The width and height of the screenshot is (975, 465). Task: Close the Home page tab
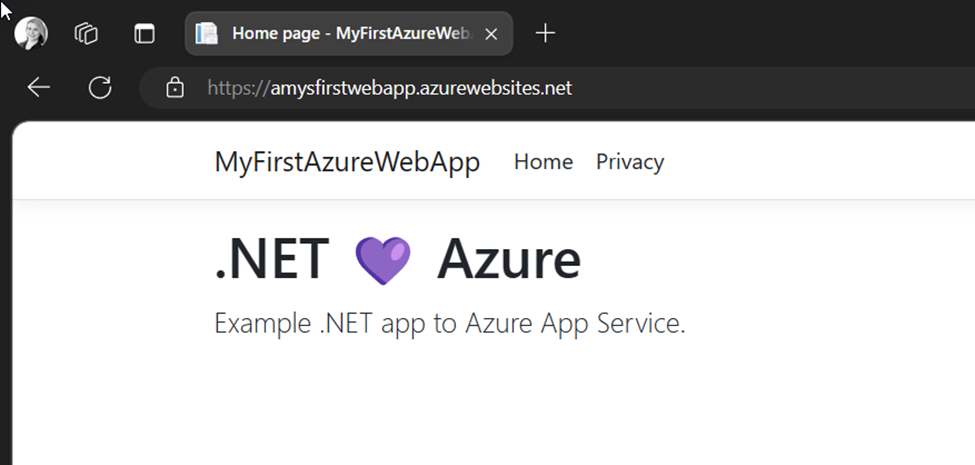point(491,34)
